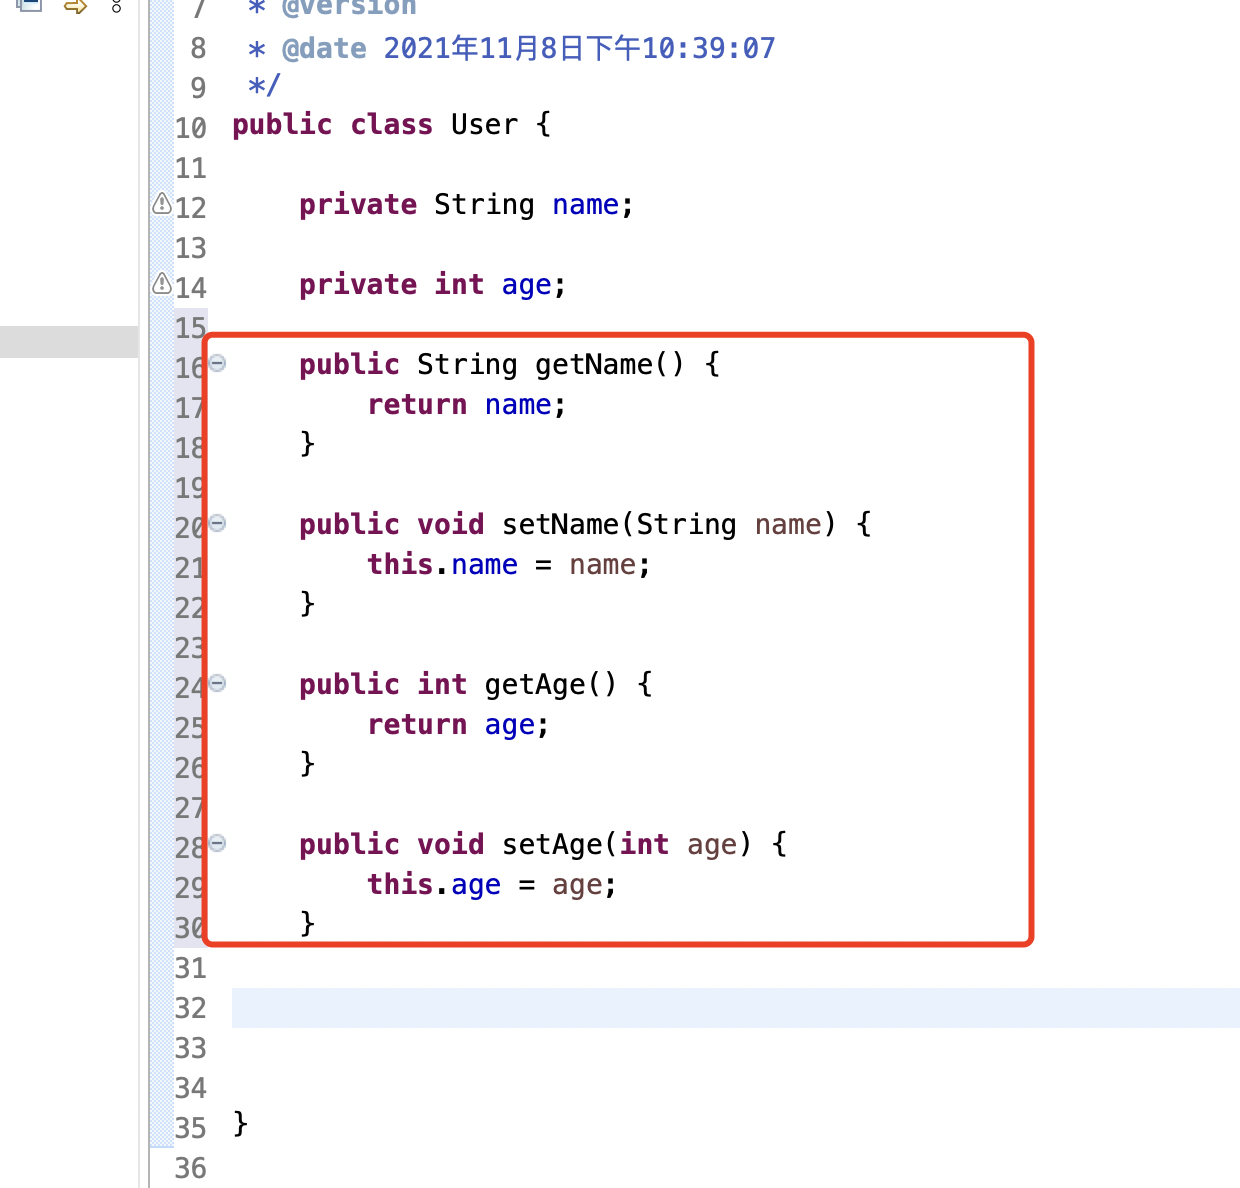This screenshot has height=1188, width=1240.
Task: Collapse the getName() method fold
Action: click(x=218, y=363)
